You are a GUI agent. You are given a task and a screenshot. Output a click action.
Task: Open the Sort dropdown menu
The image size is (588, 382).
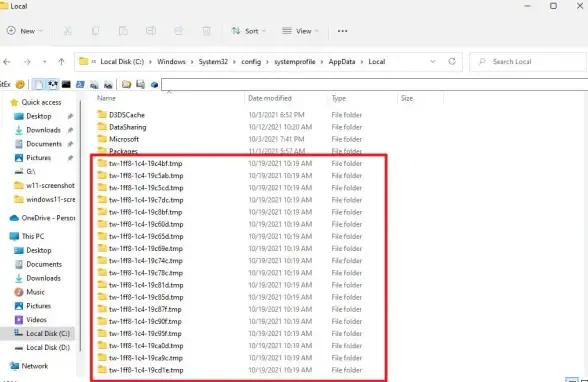tap(249, 31)
